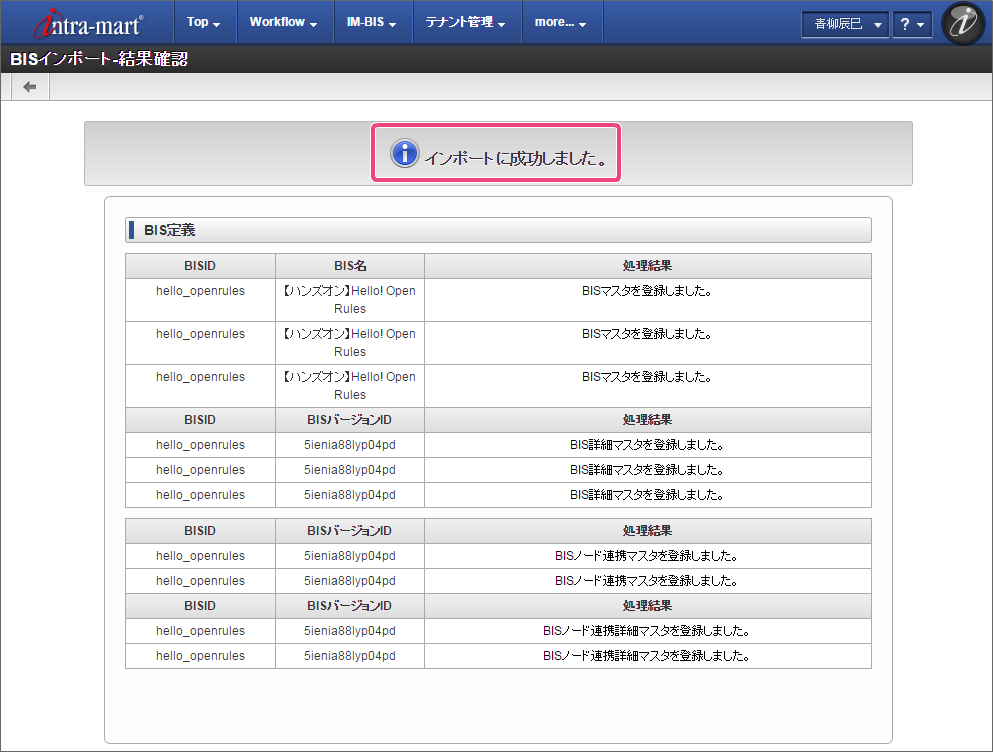Click the BIS名 column header

[x=350, y=266]
